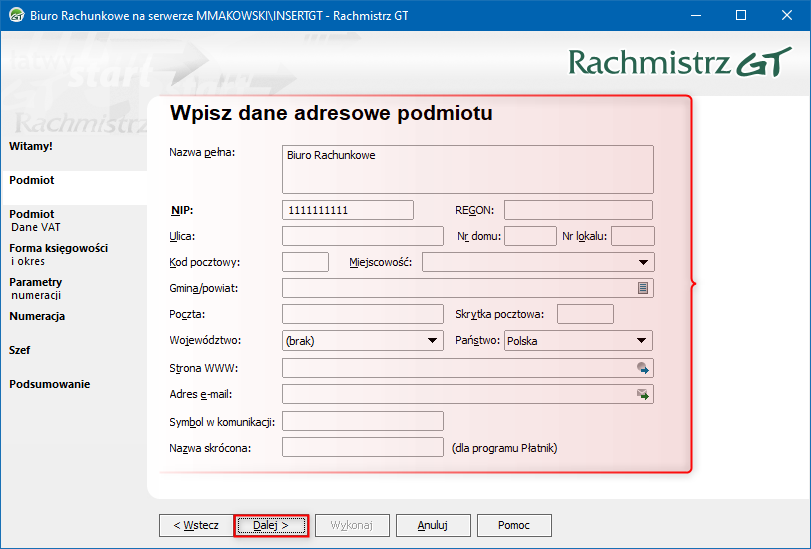The width and height of the screenshot is (811, 549).
Task: Focus the Nr lokalu field
Action: point(633,236)
